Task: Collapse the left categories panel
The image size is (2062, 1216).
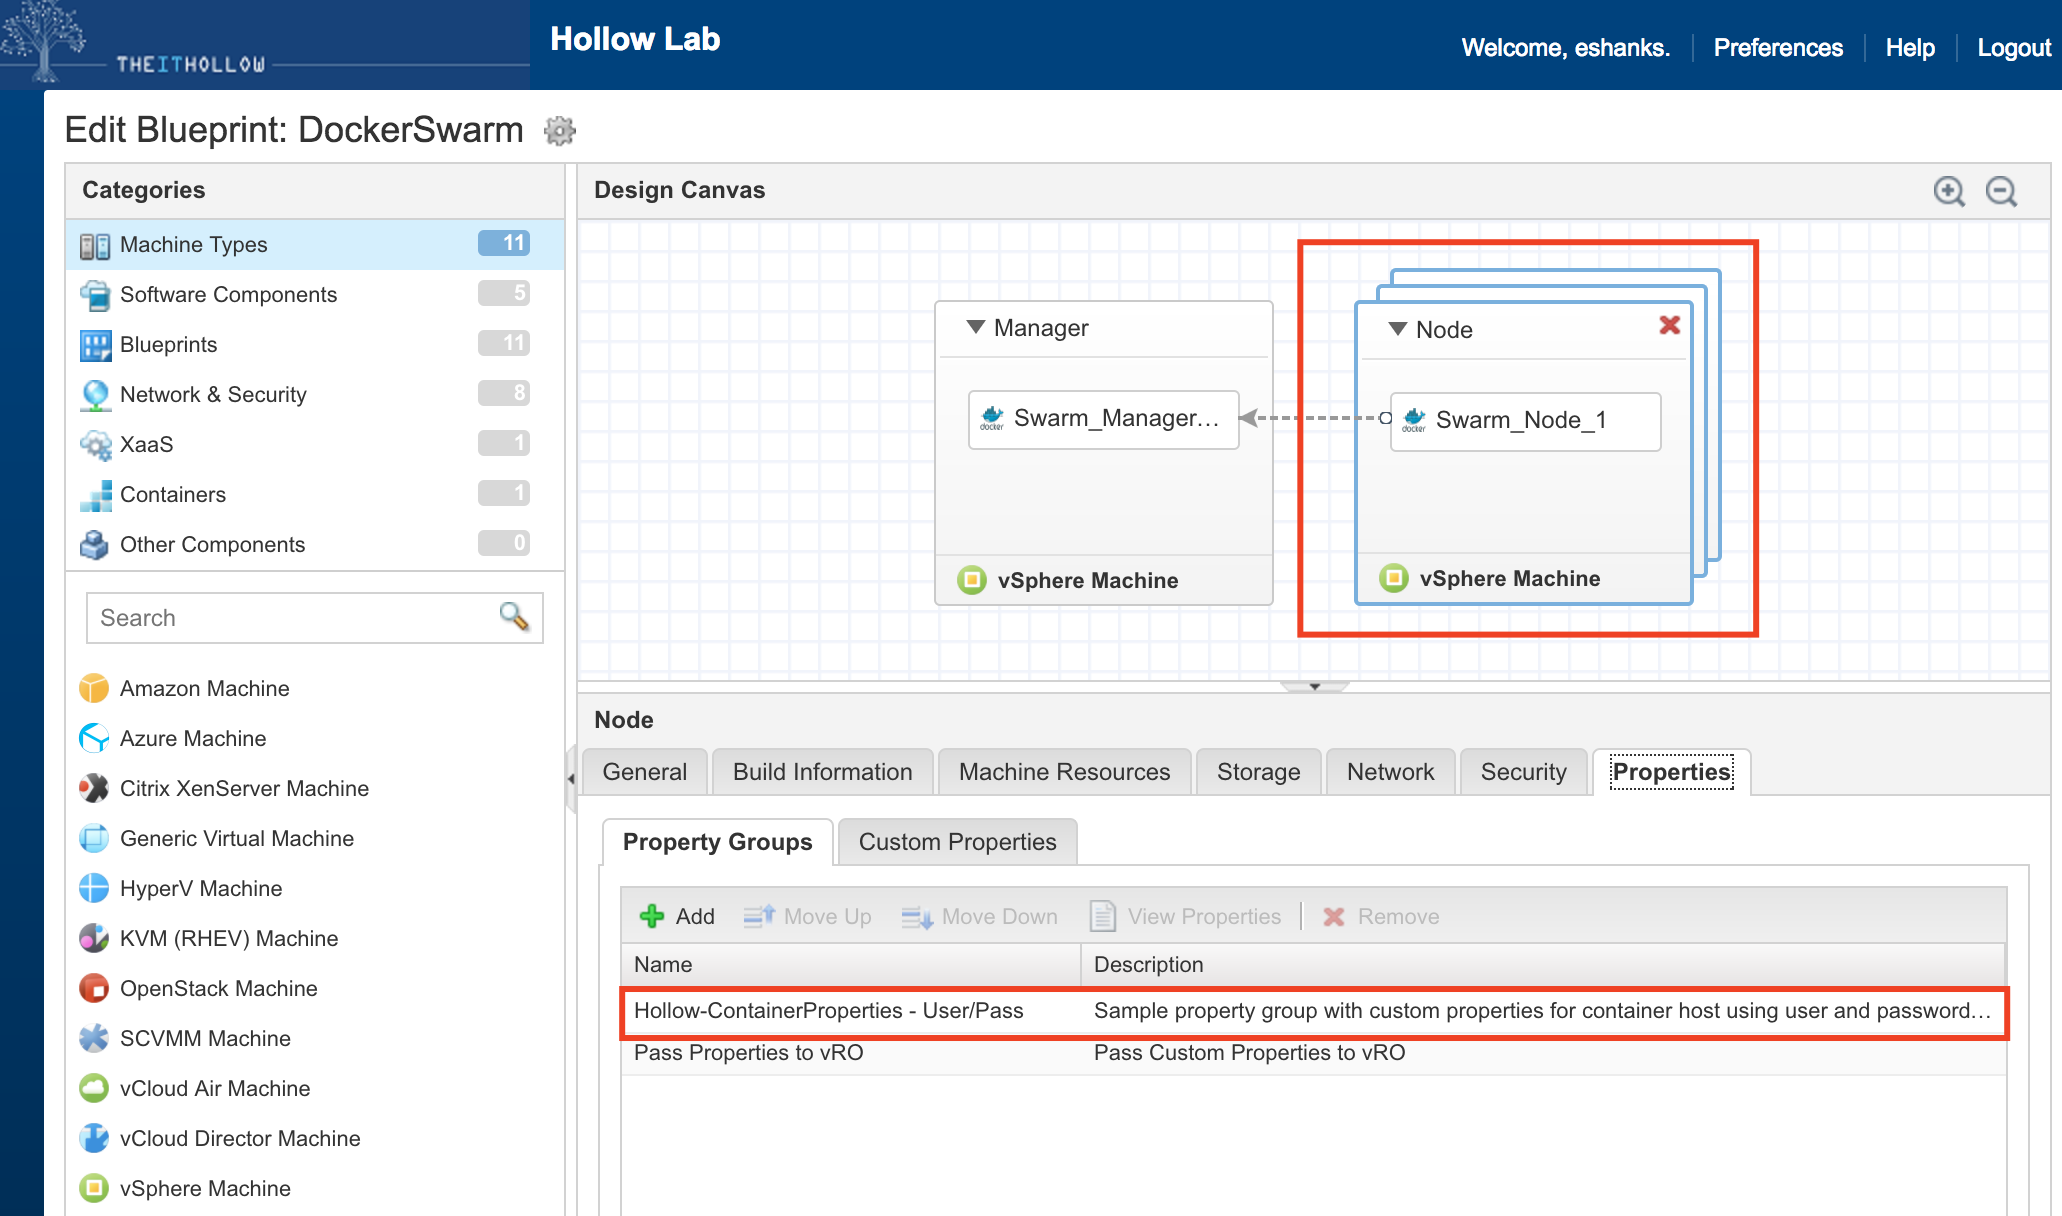Action: tap(571, 778)
